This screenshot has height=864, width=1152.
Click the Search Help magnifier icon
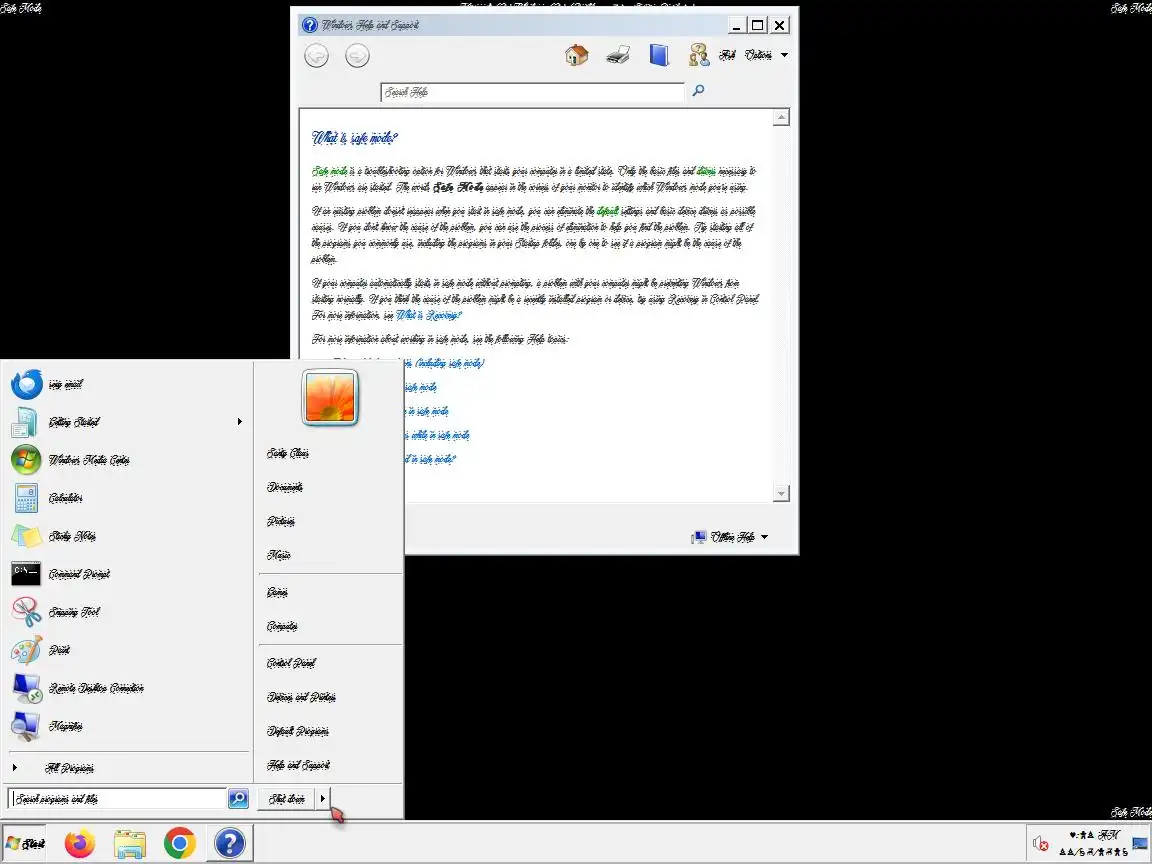(699, 90)
